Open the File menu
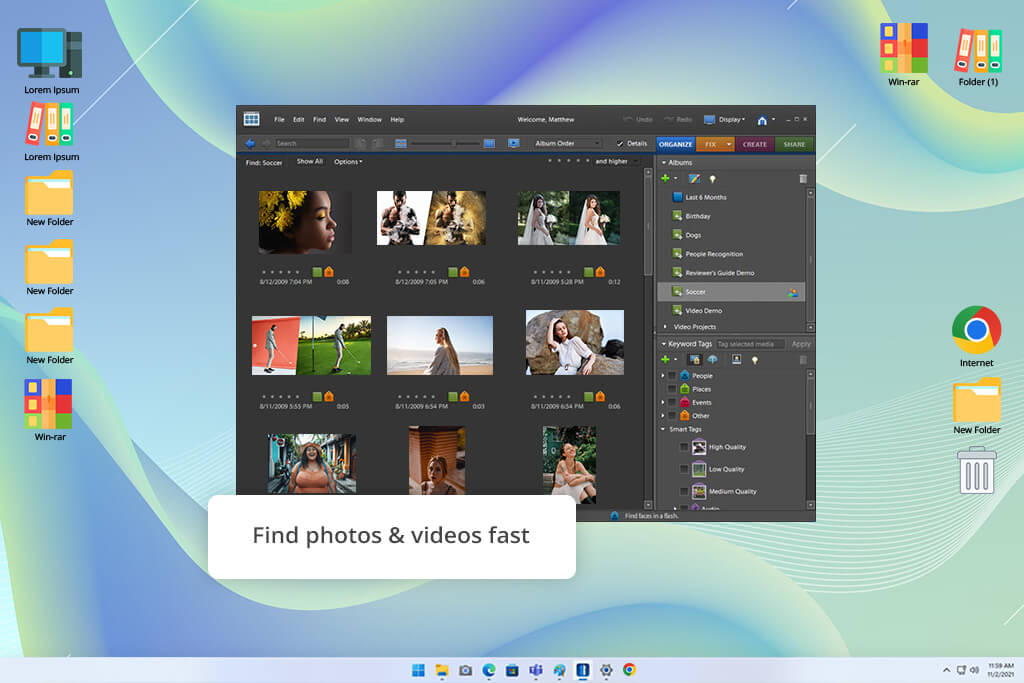The image size is (1024, 683). (x=280, y=119)
